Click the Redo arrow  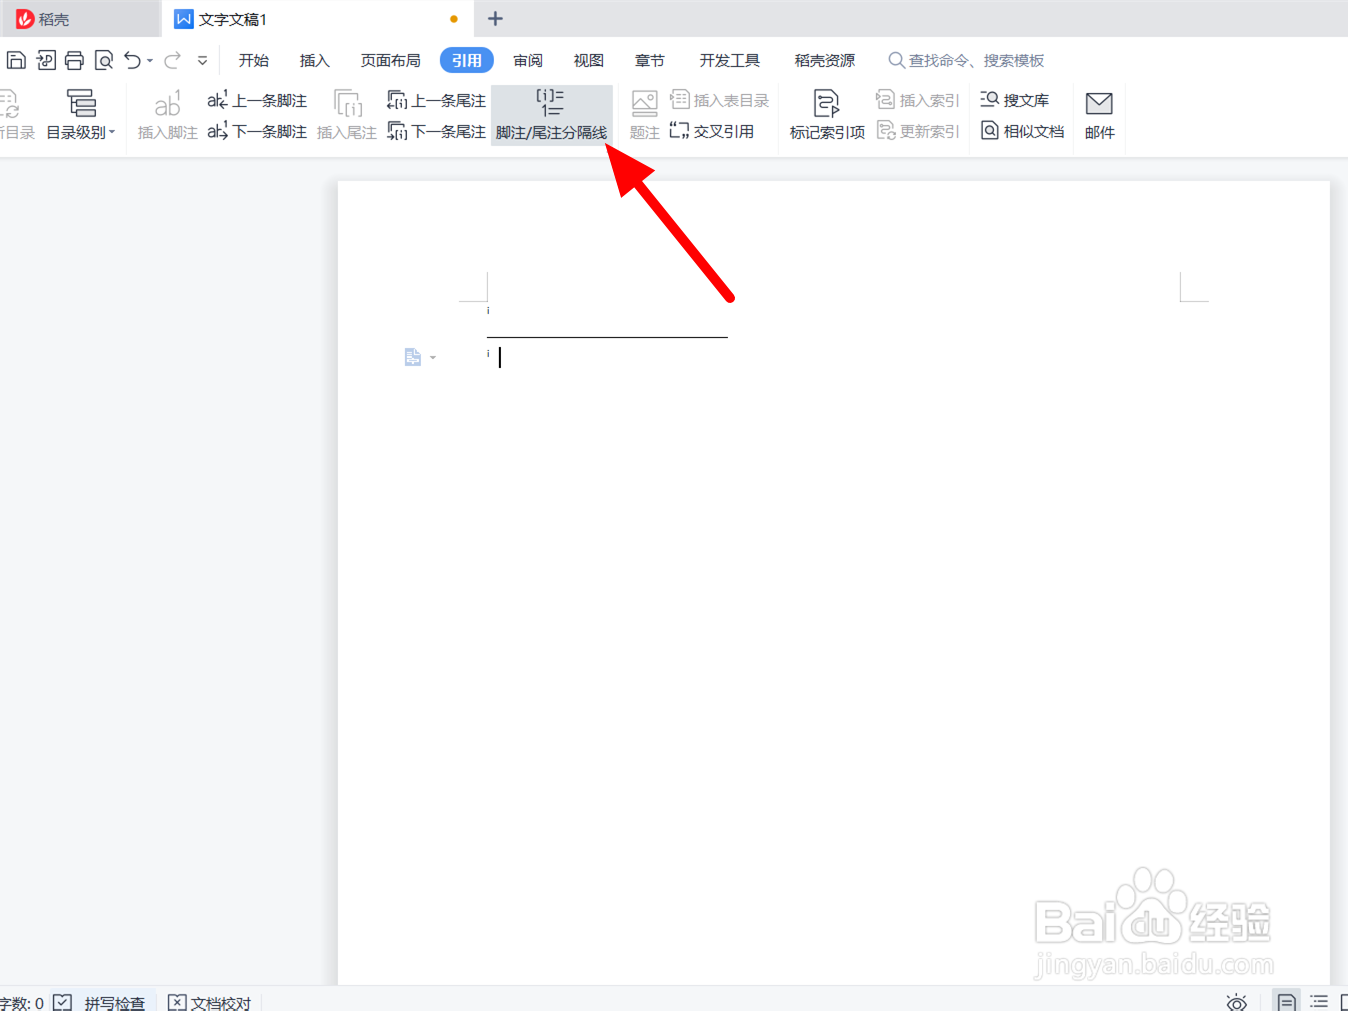click(x=173, y=60)
